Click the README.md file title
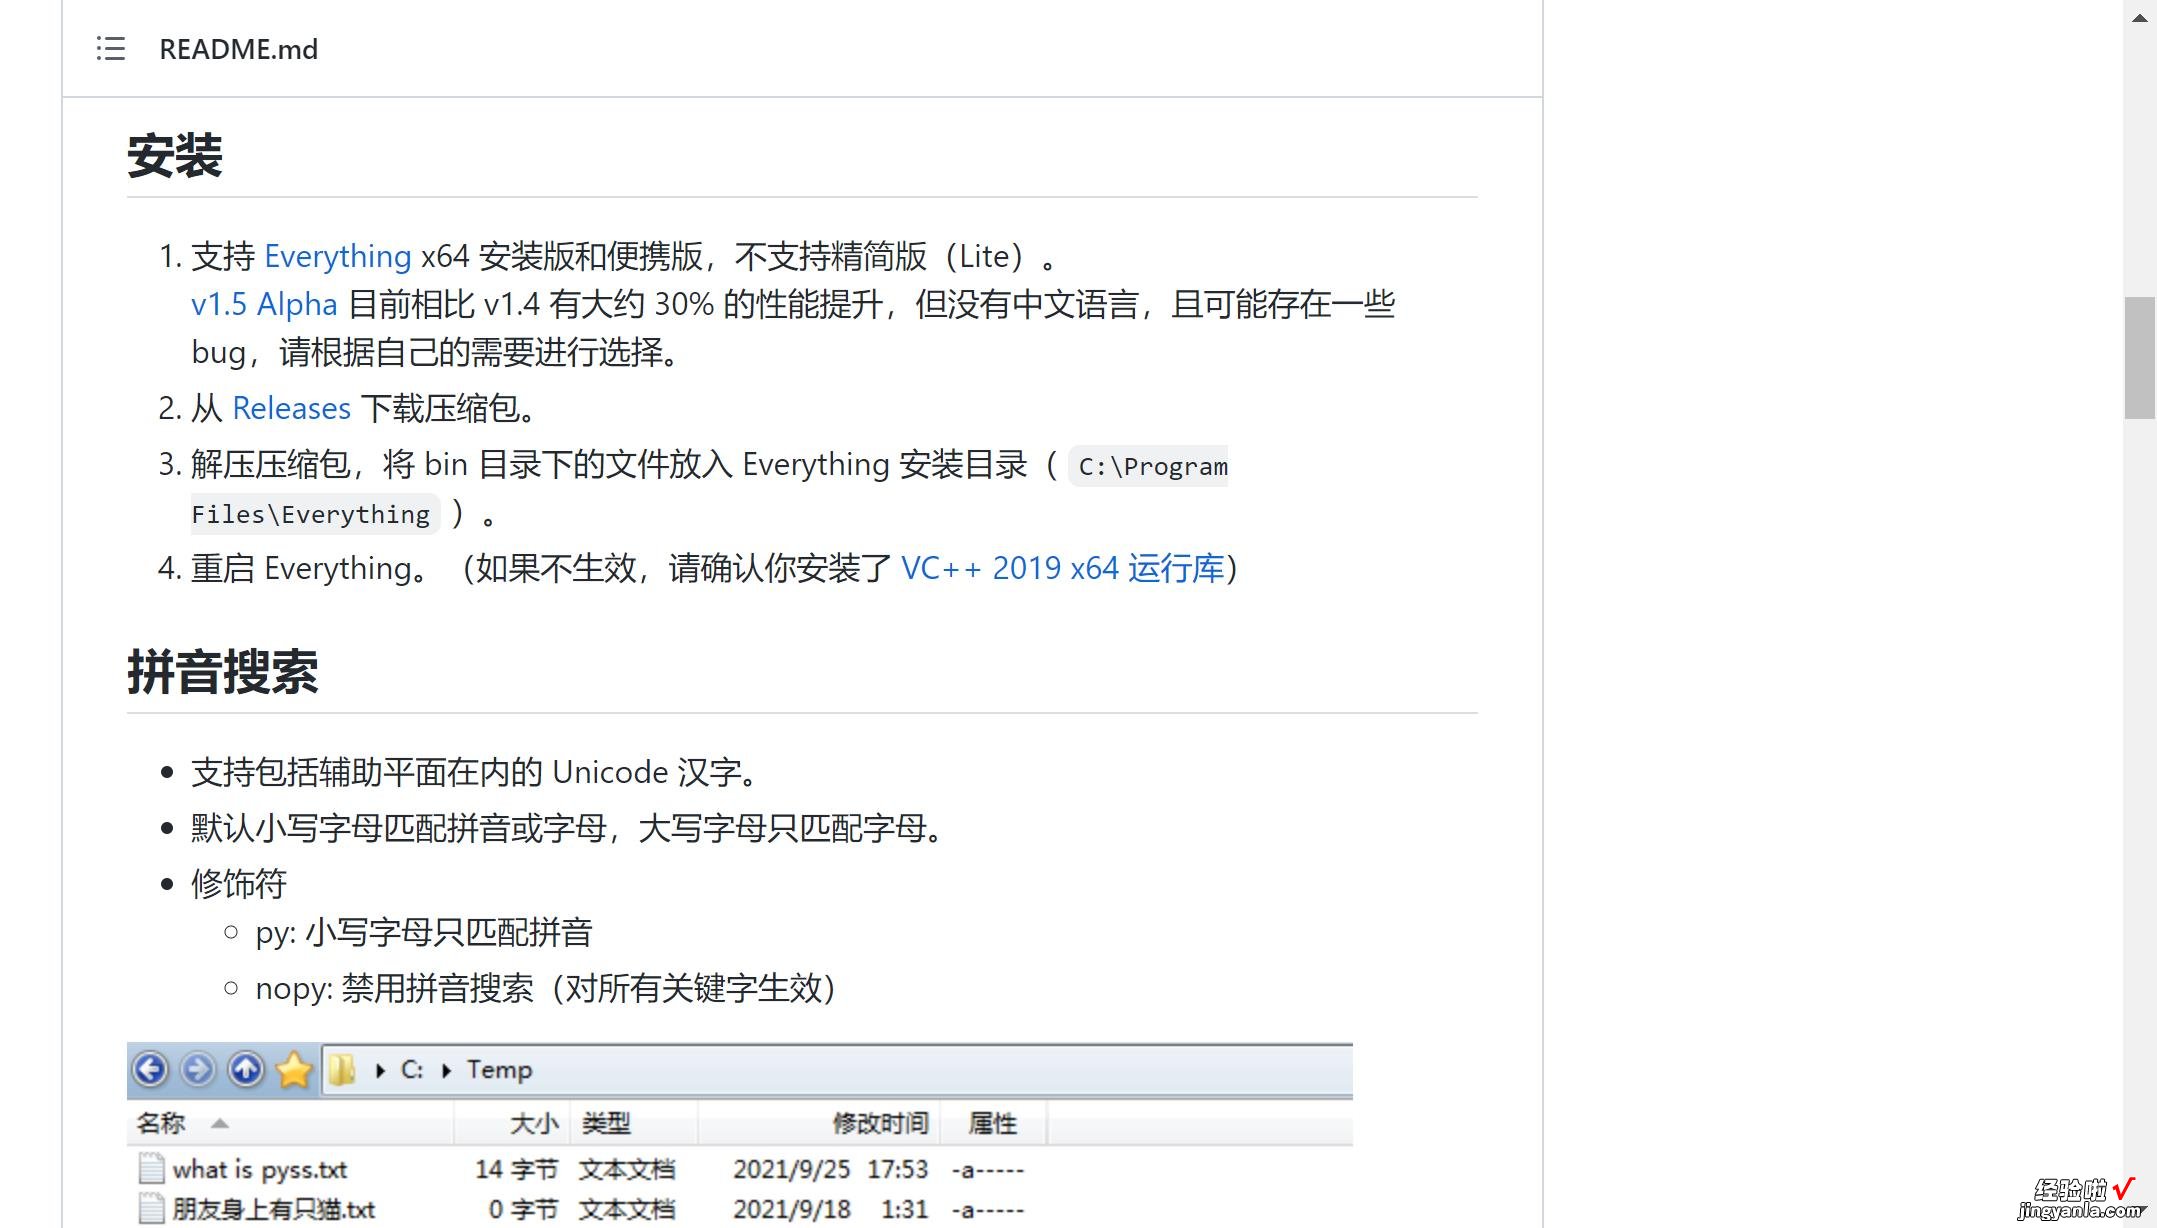Screen dimensions: 2157x1228 coord(238,49)
